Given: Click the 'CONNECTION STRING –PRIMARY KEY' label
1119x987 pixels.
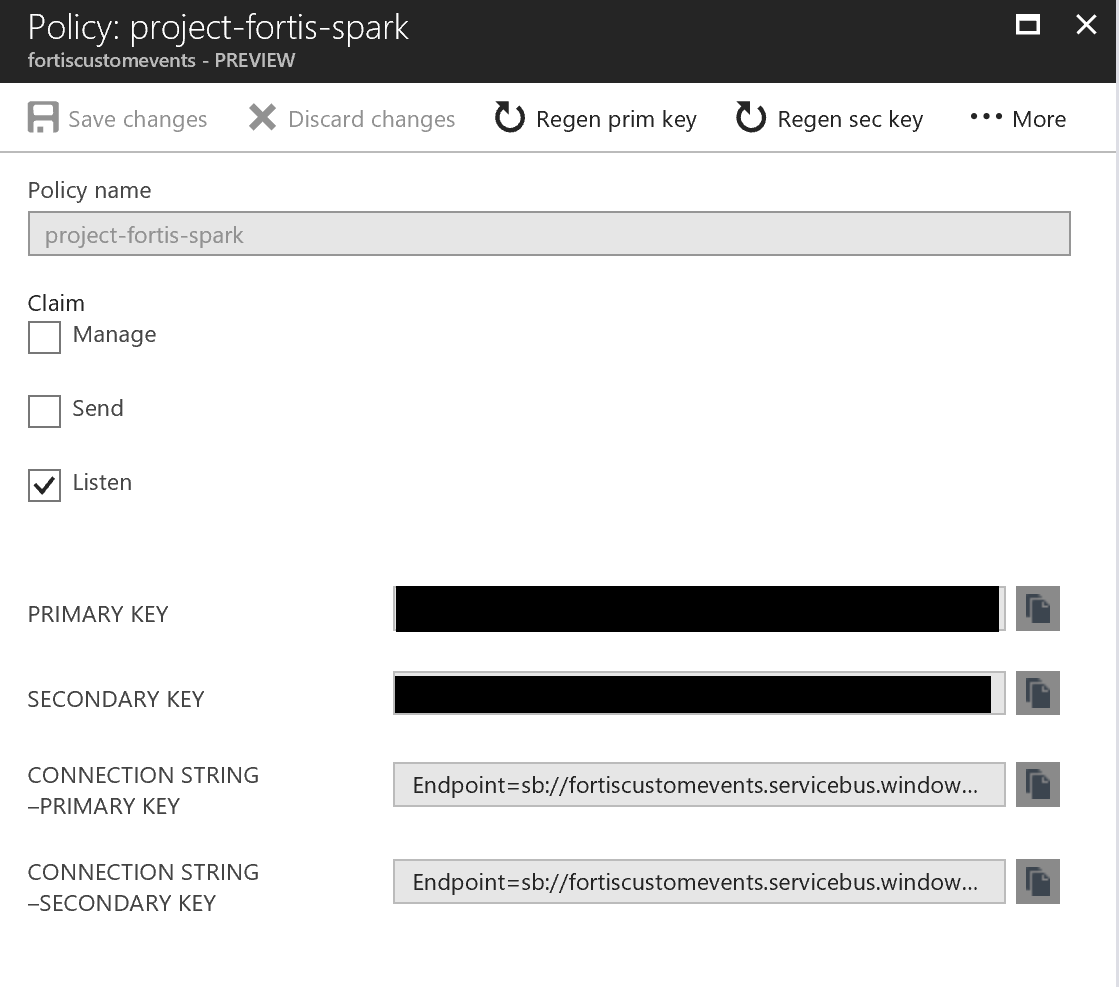Looking at the screenshot, I should click(143, 791).
